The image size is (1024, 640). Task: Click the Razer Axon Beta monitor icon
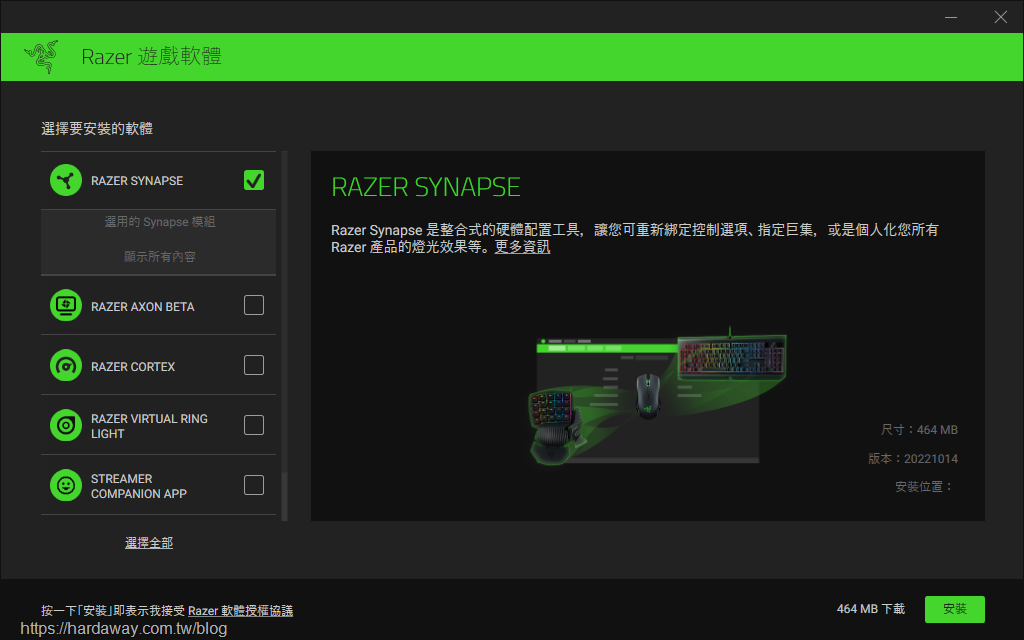click(x=66, y=305)
